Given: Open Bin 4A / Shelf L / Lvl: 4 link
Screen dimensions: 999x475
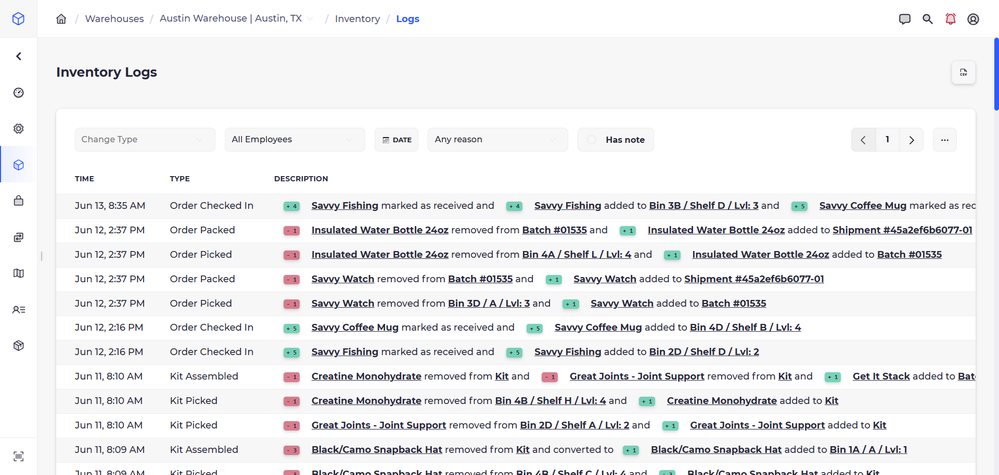Looking at the screenshot, I should pyautogui.click(x=577, y=254).
